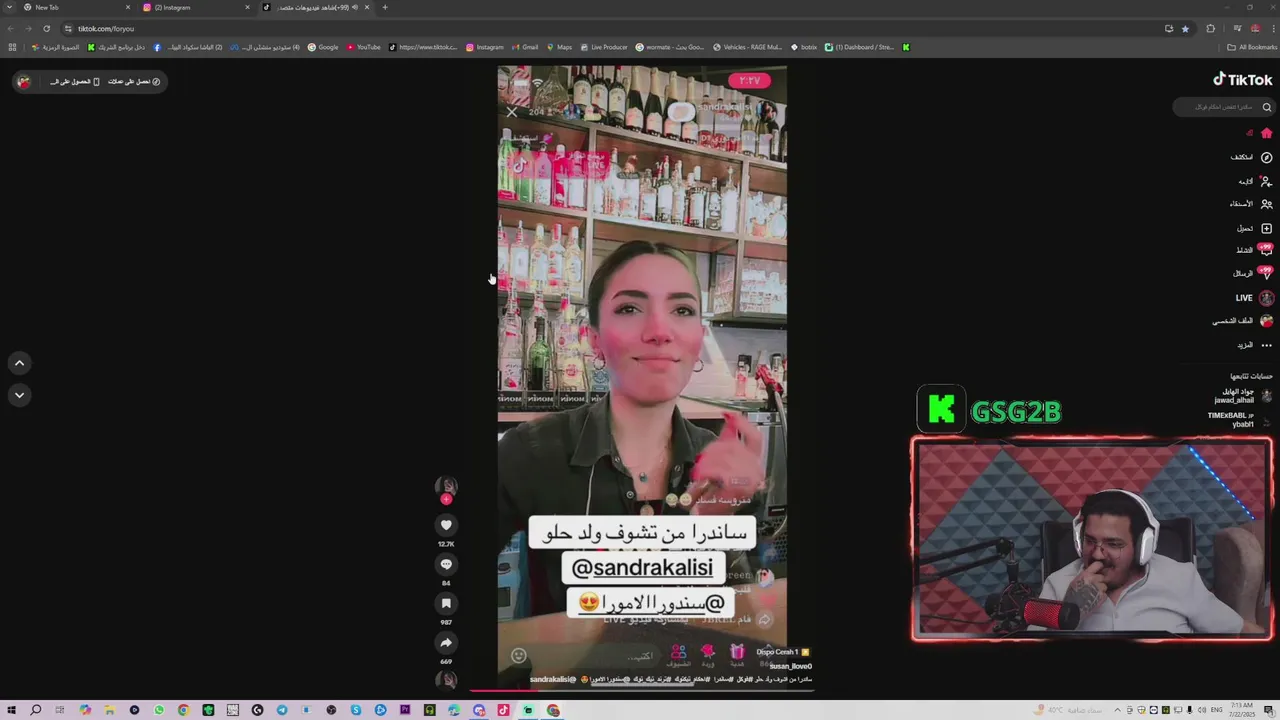Click the video progress bar at bottom
1280x720 pixels.
pos(642,689)
